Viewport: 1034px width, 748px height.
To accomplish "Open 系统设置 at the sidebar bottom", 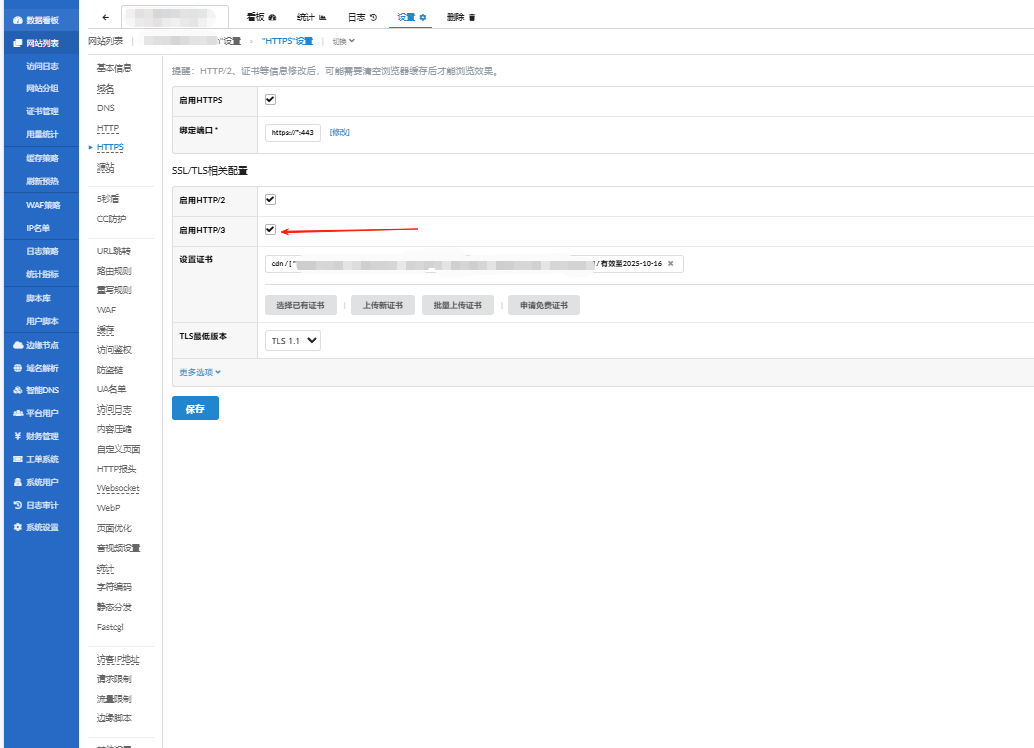I will point(38,527).
